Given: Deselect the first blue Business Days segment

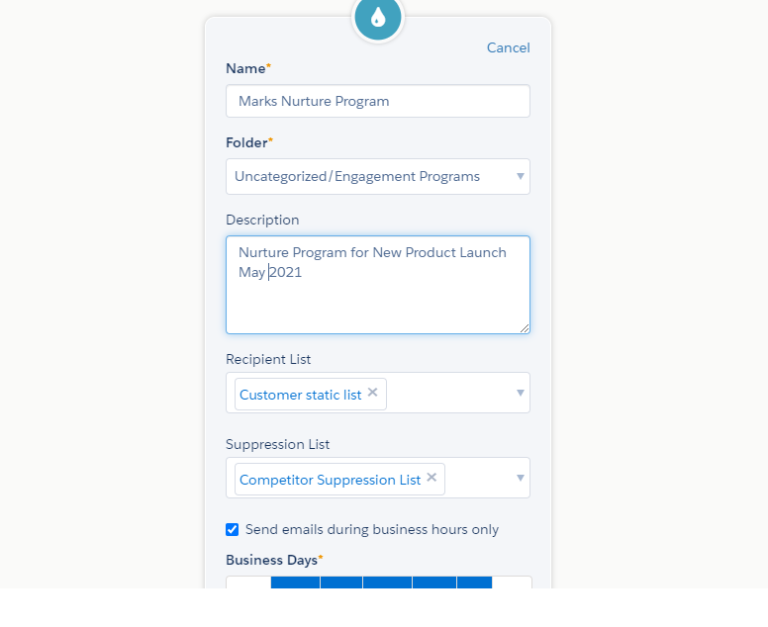Looking at the screenshot, I should (295, 582).
